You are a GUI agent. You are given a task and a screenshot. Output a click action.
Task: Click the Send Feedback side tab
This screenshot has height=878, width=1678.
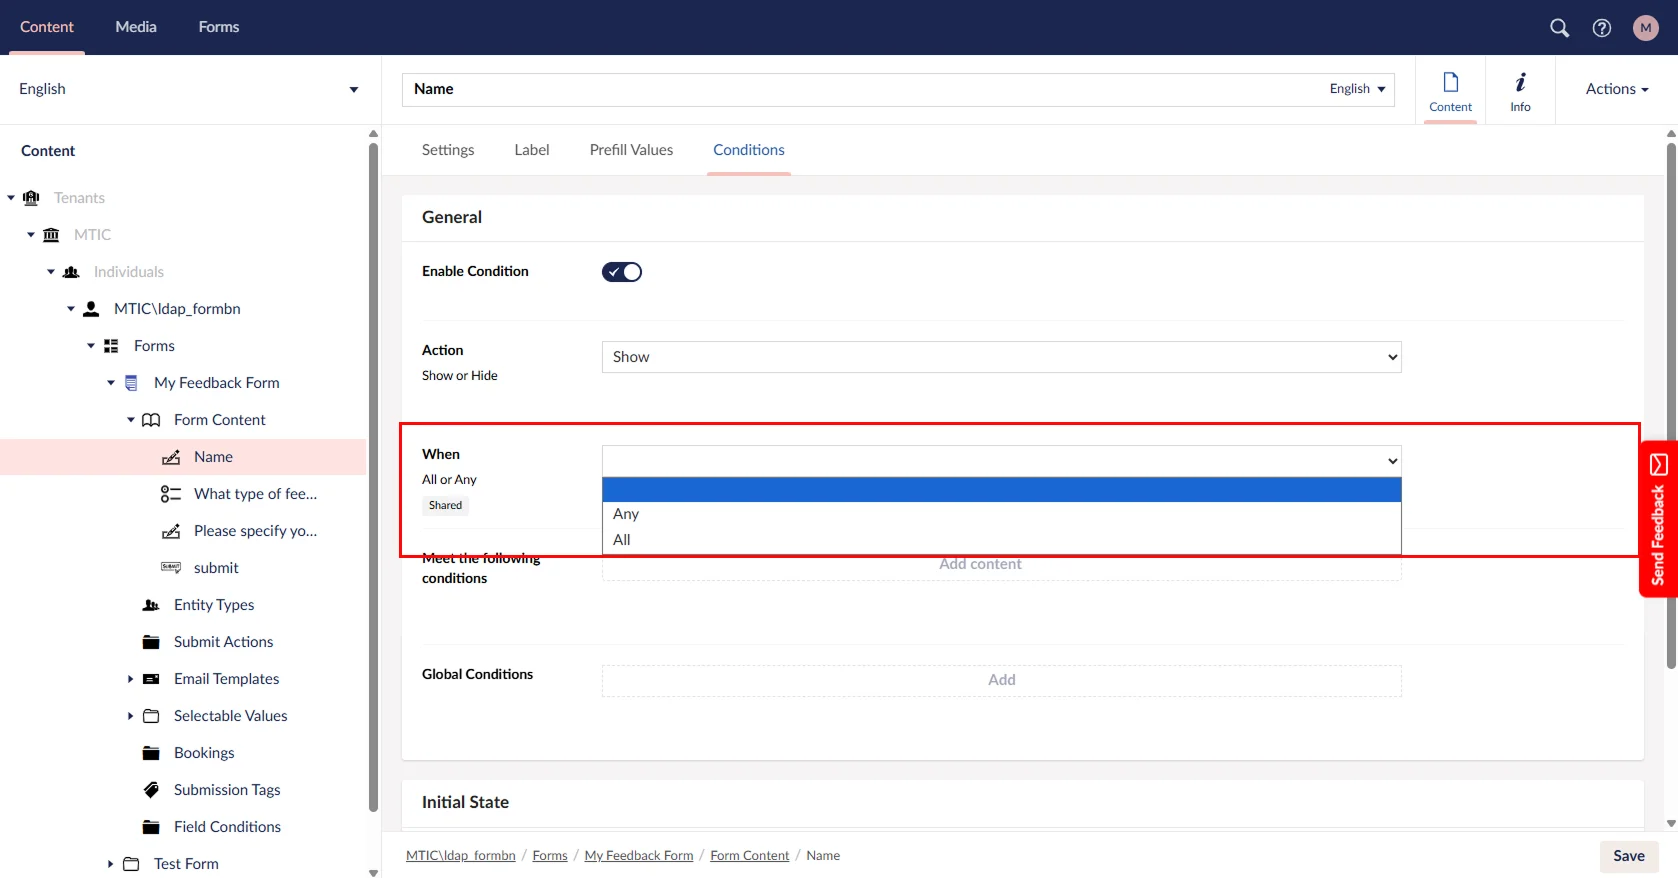tap(1658, 519)
